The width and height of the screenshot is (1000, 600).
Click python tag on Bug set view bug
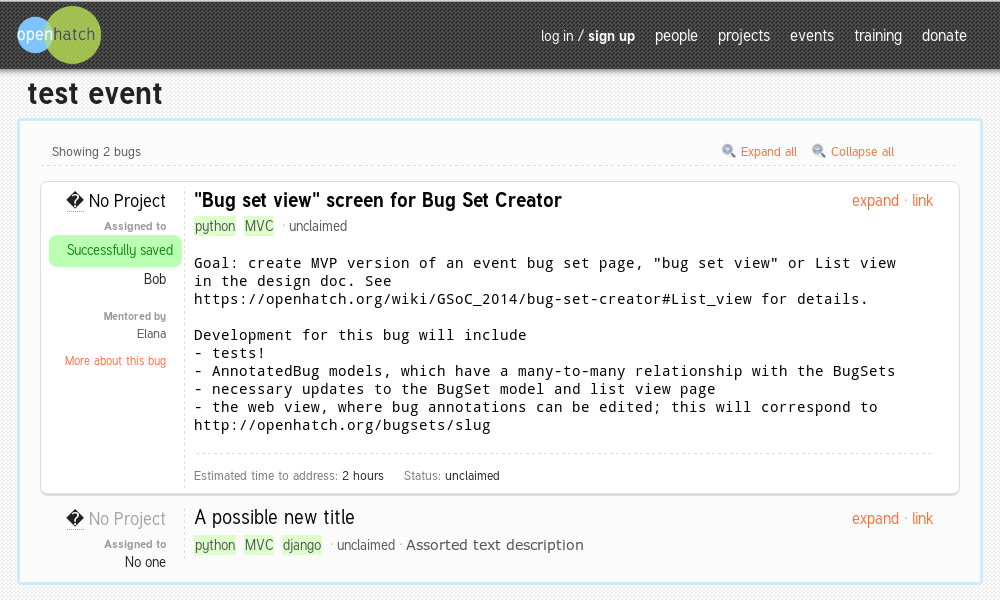click(x=215, y=226)
